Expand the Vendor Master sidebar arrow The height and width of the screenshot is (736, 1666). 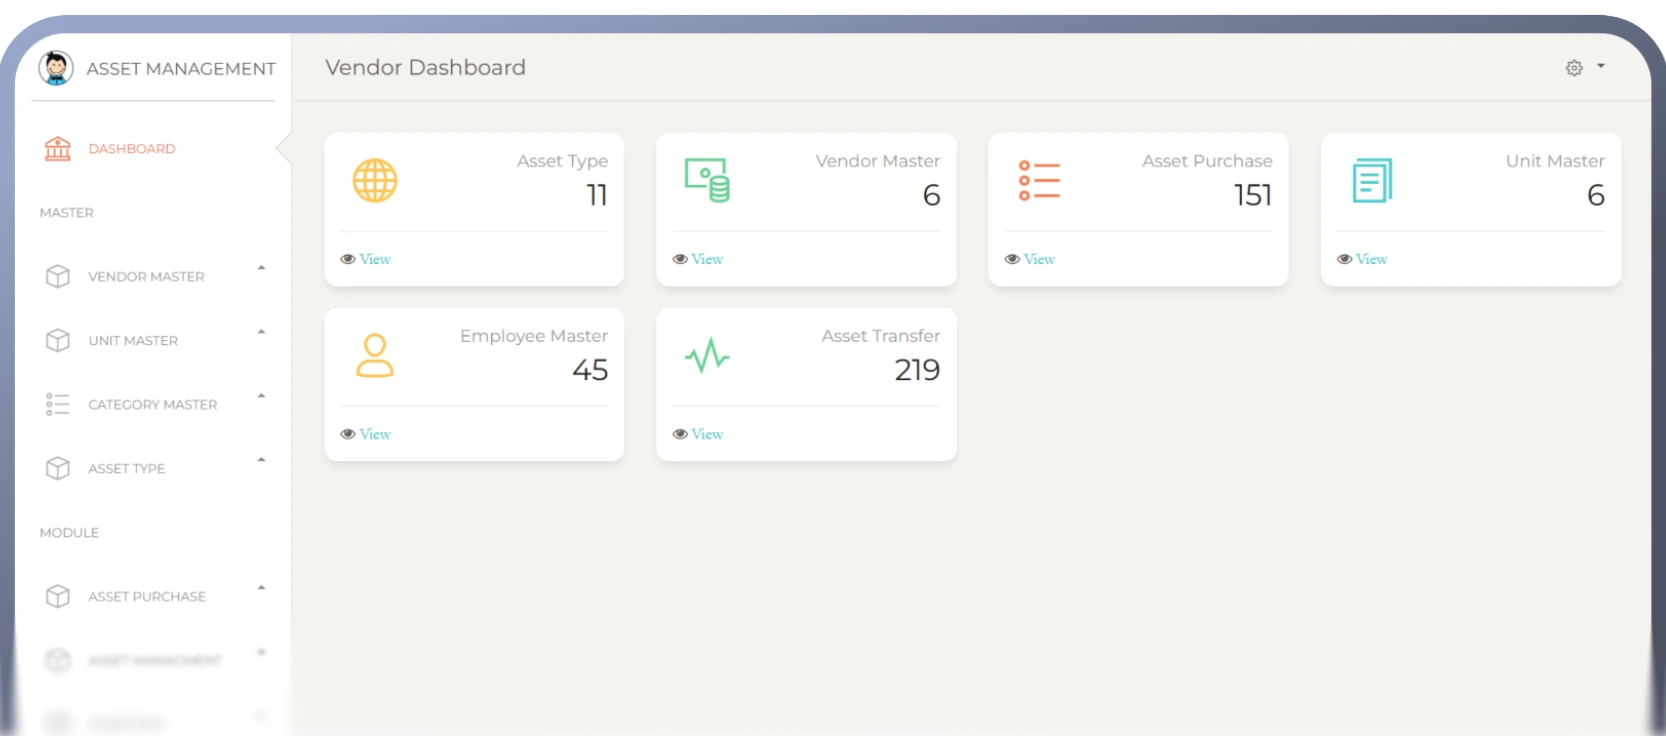(261, 268)
